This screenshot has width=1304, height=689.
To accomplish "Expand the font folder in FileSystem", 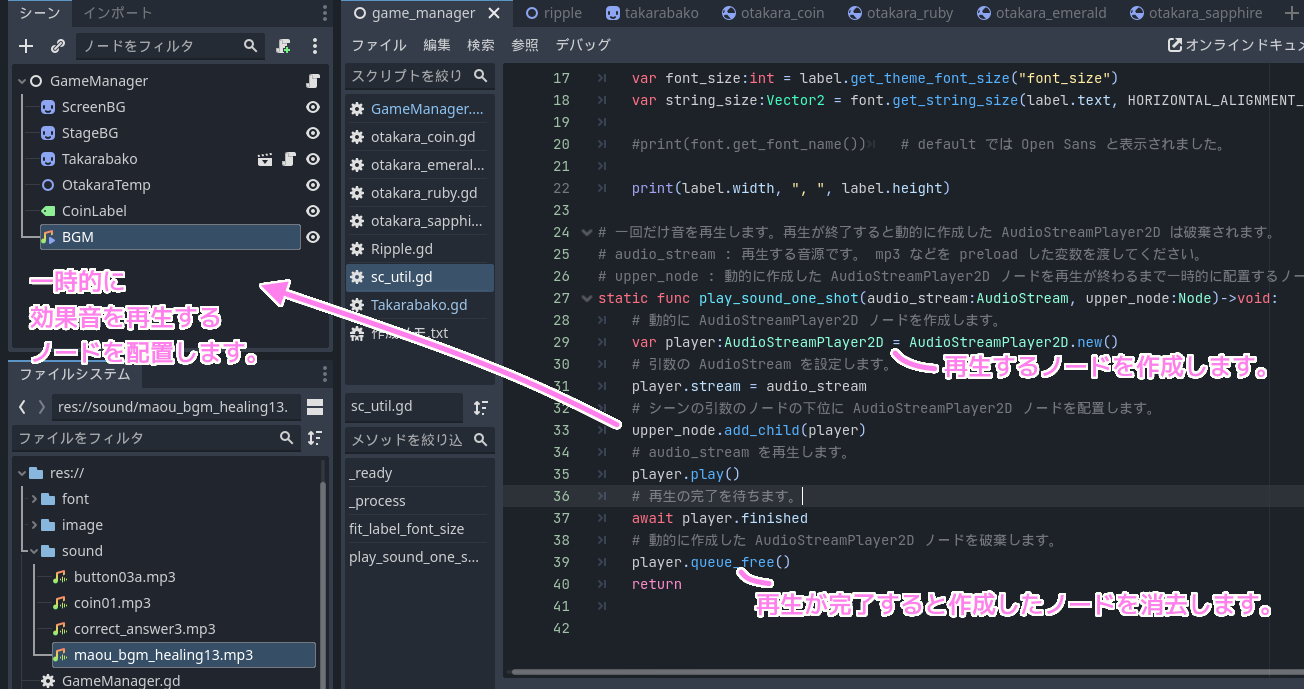I will click(x=35, y=498).
